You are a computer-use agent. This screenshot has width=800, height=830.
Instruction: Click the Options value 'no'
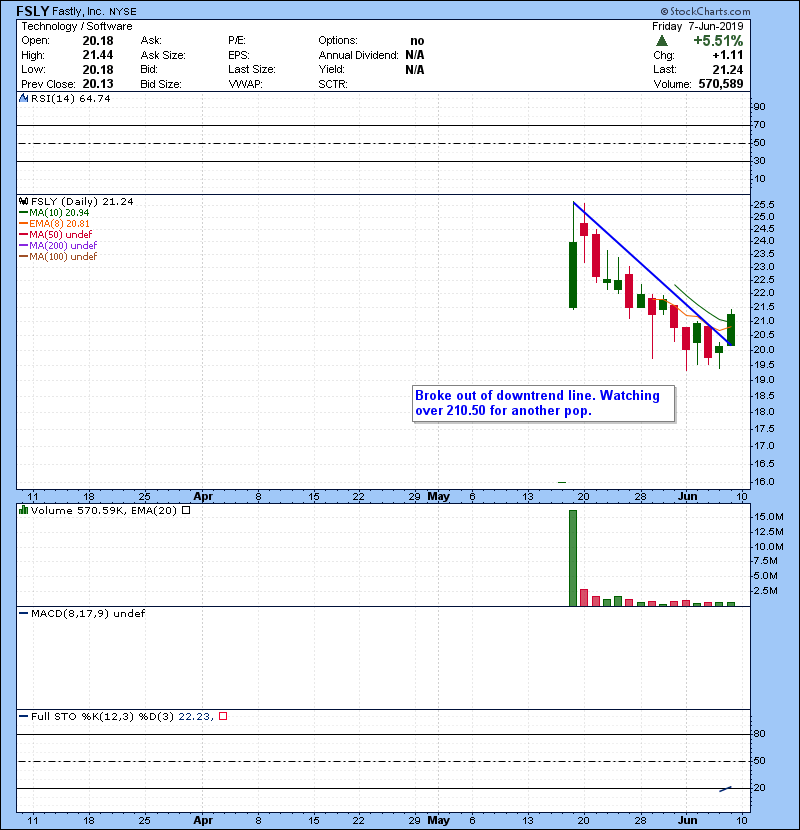point(417,41)
